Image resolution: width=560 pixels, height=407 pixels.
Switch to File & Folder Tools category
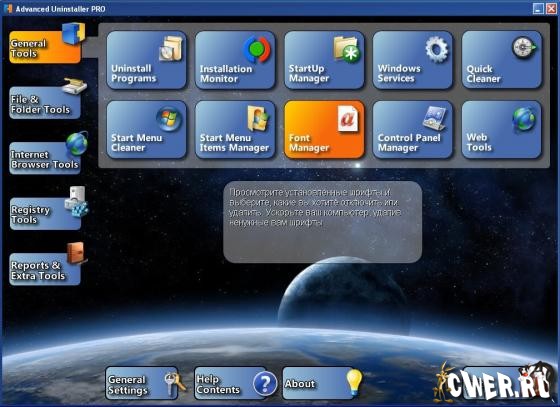click(x=45, y=103)
